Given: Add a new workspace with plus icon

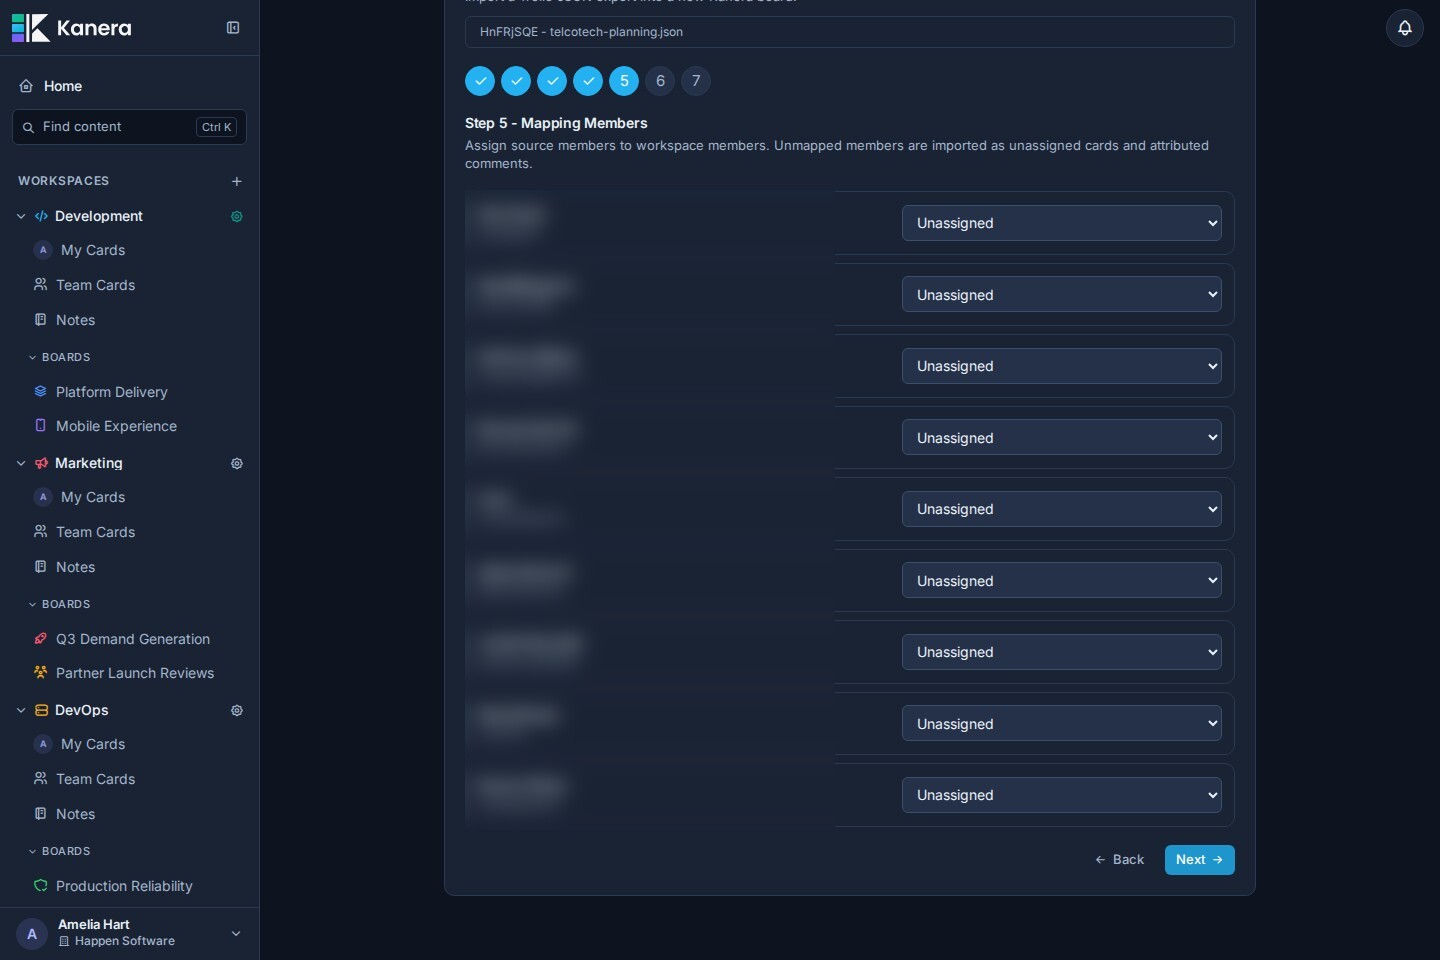Looking at the screenshot, I should [237, 181].
